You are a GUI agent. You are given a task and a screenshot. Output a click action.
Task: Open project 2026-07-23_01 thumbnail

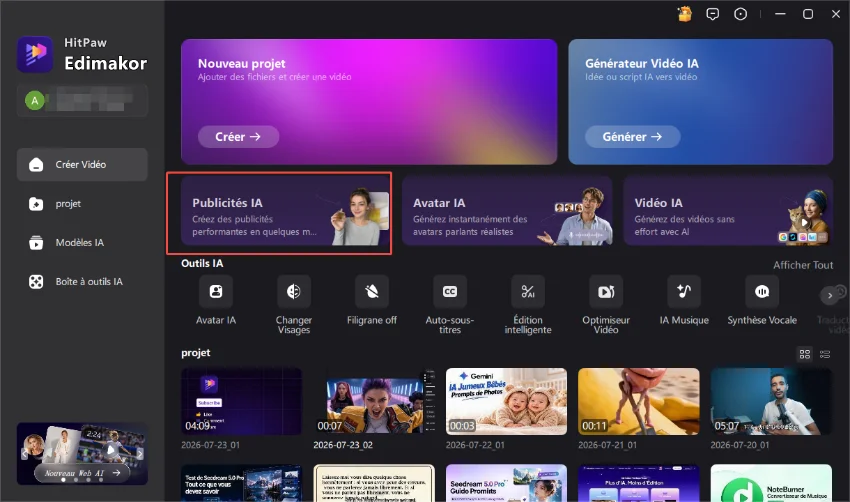point(242,401)
